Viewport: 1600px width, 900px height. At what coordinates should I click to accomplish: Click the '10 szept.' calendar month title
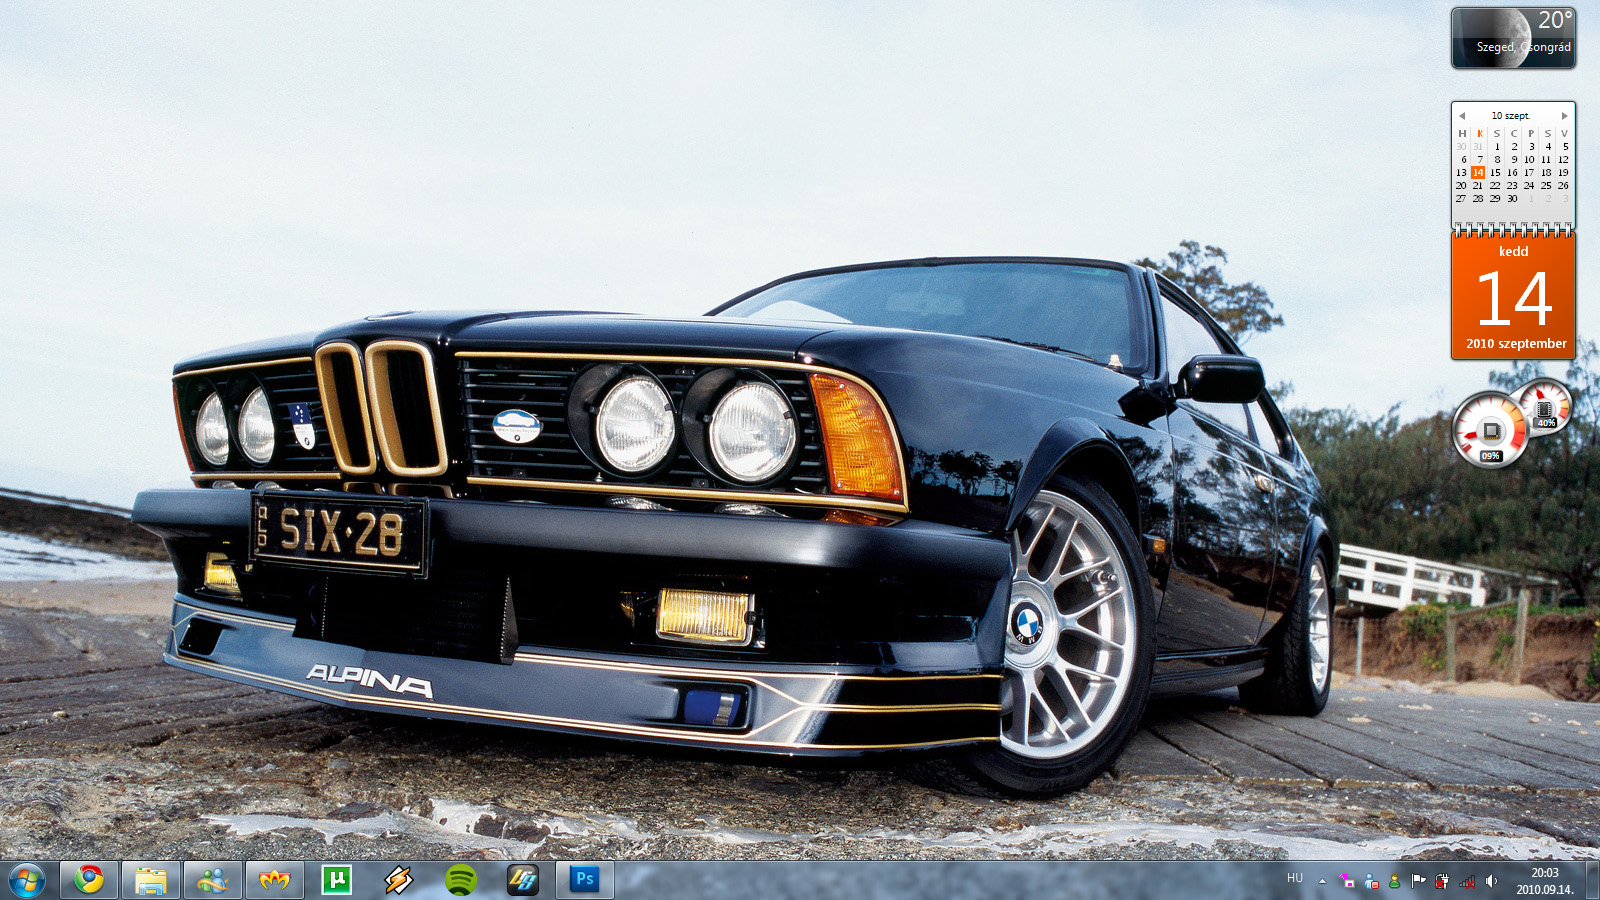pos(1510,116)
